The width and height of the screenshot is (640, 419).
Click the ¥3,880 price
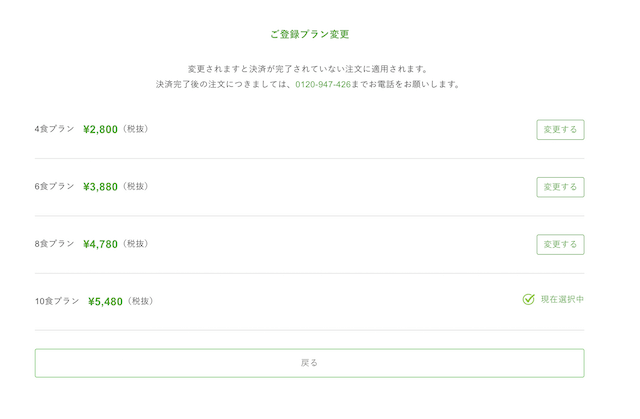[x=100, y=187]
